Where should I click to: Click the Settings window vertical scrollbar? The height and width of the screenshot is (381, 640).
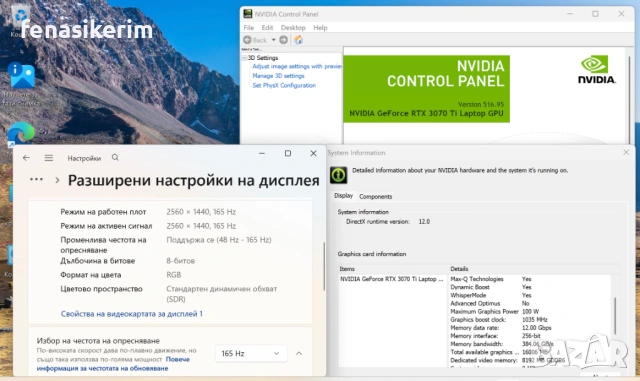click(324, 266)
